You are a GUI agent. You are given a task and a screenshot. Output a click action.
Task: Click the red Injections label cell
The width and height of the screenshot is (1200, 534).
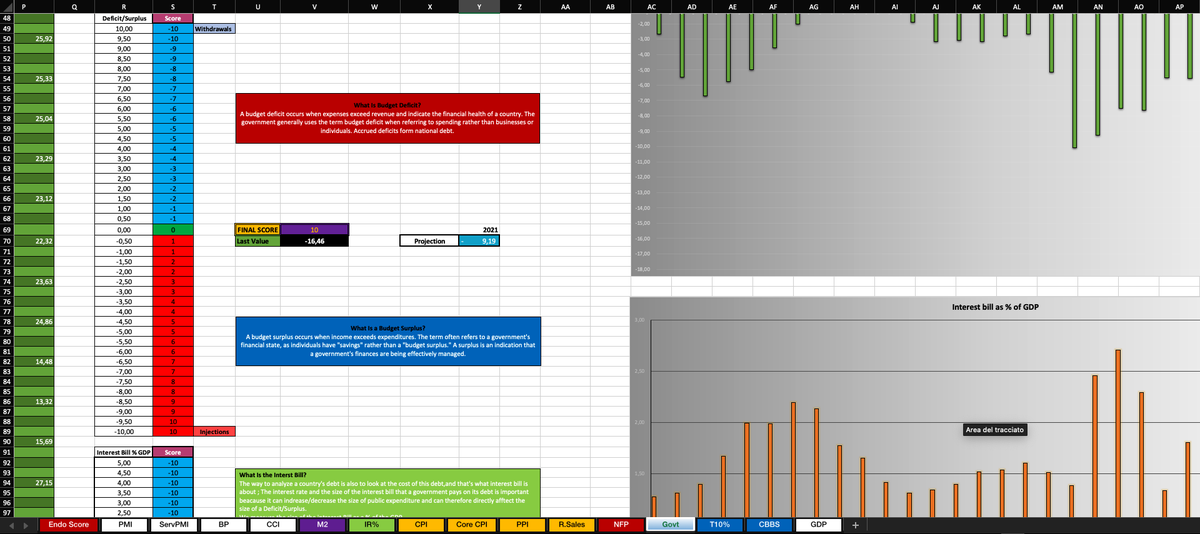214,432
